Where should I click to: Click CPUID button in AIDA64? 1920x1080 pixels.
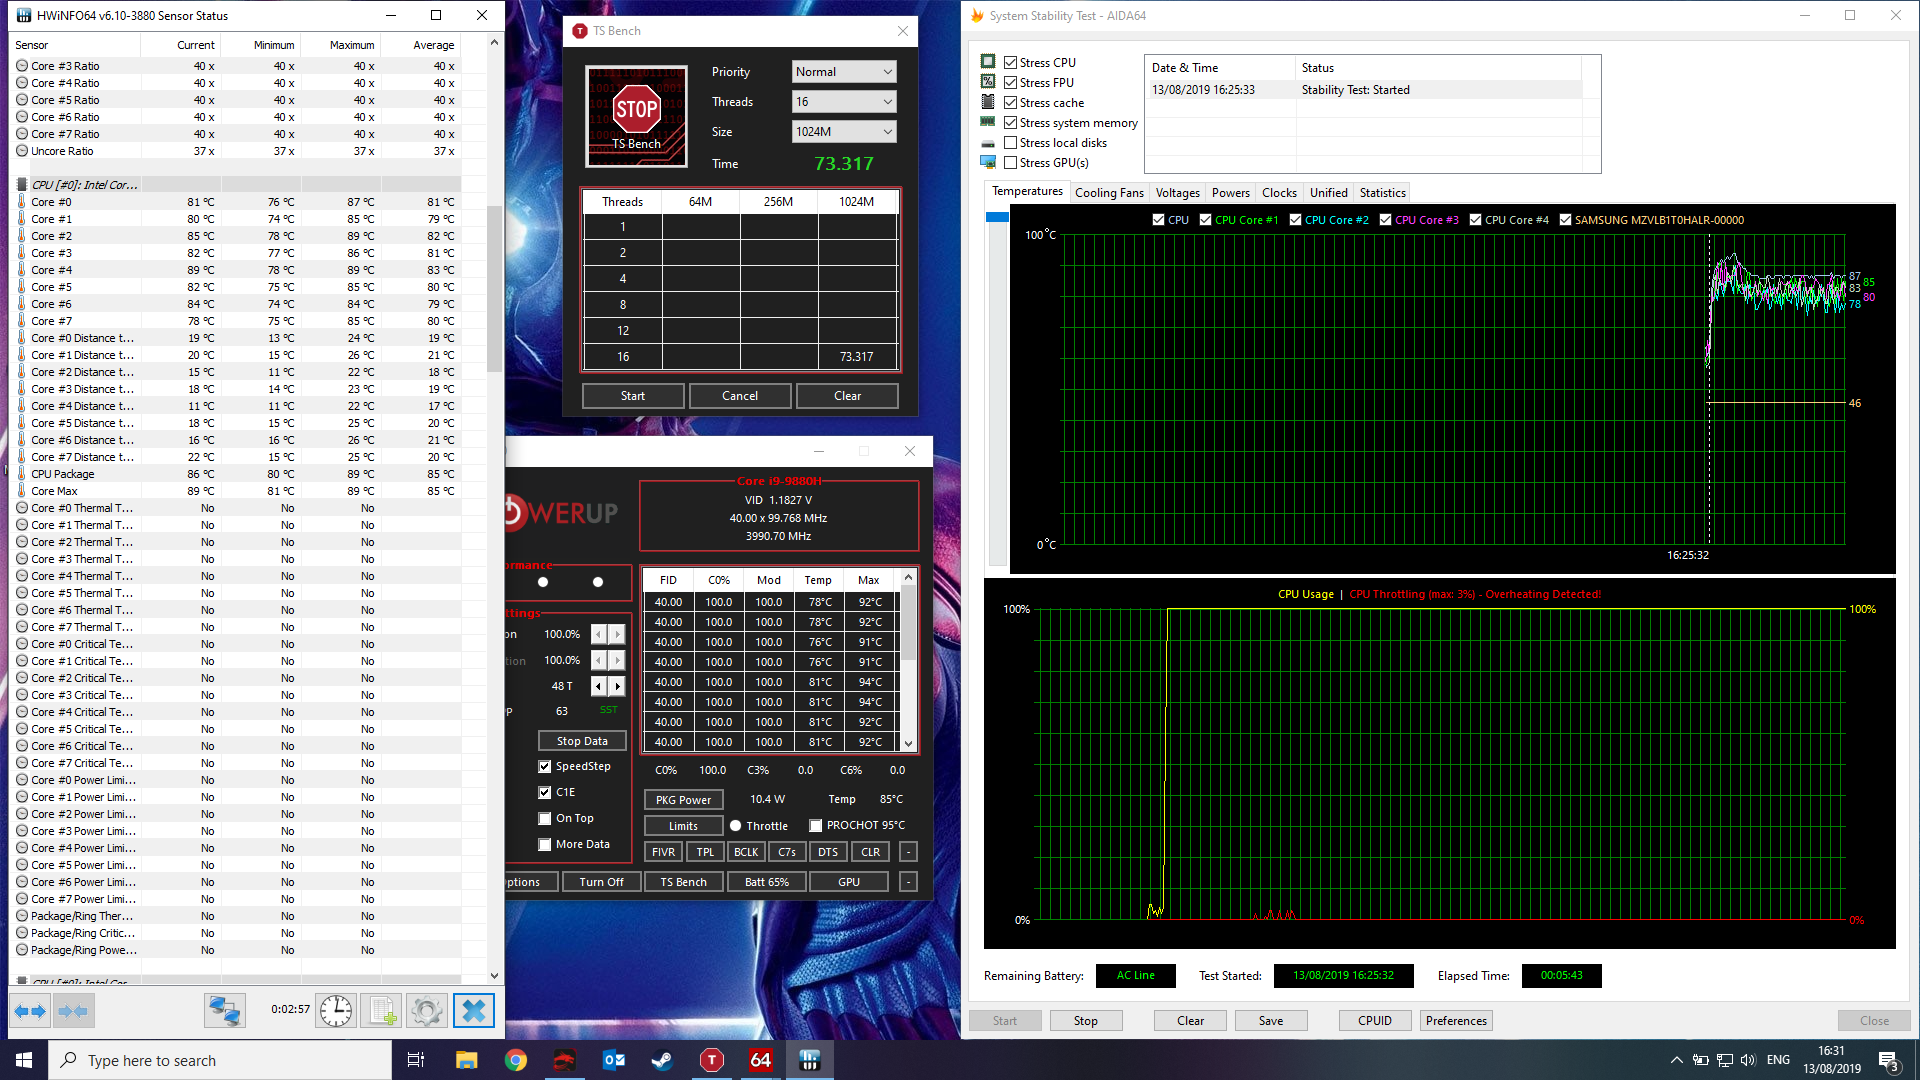1375,1021
